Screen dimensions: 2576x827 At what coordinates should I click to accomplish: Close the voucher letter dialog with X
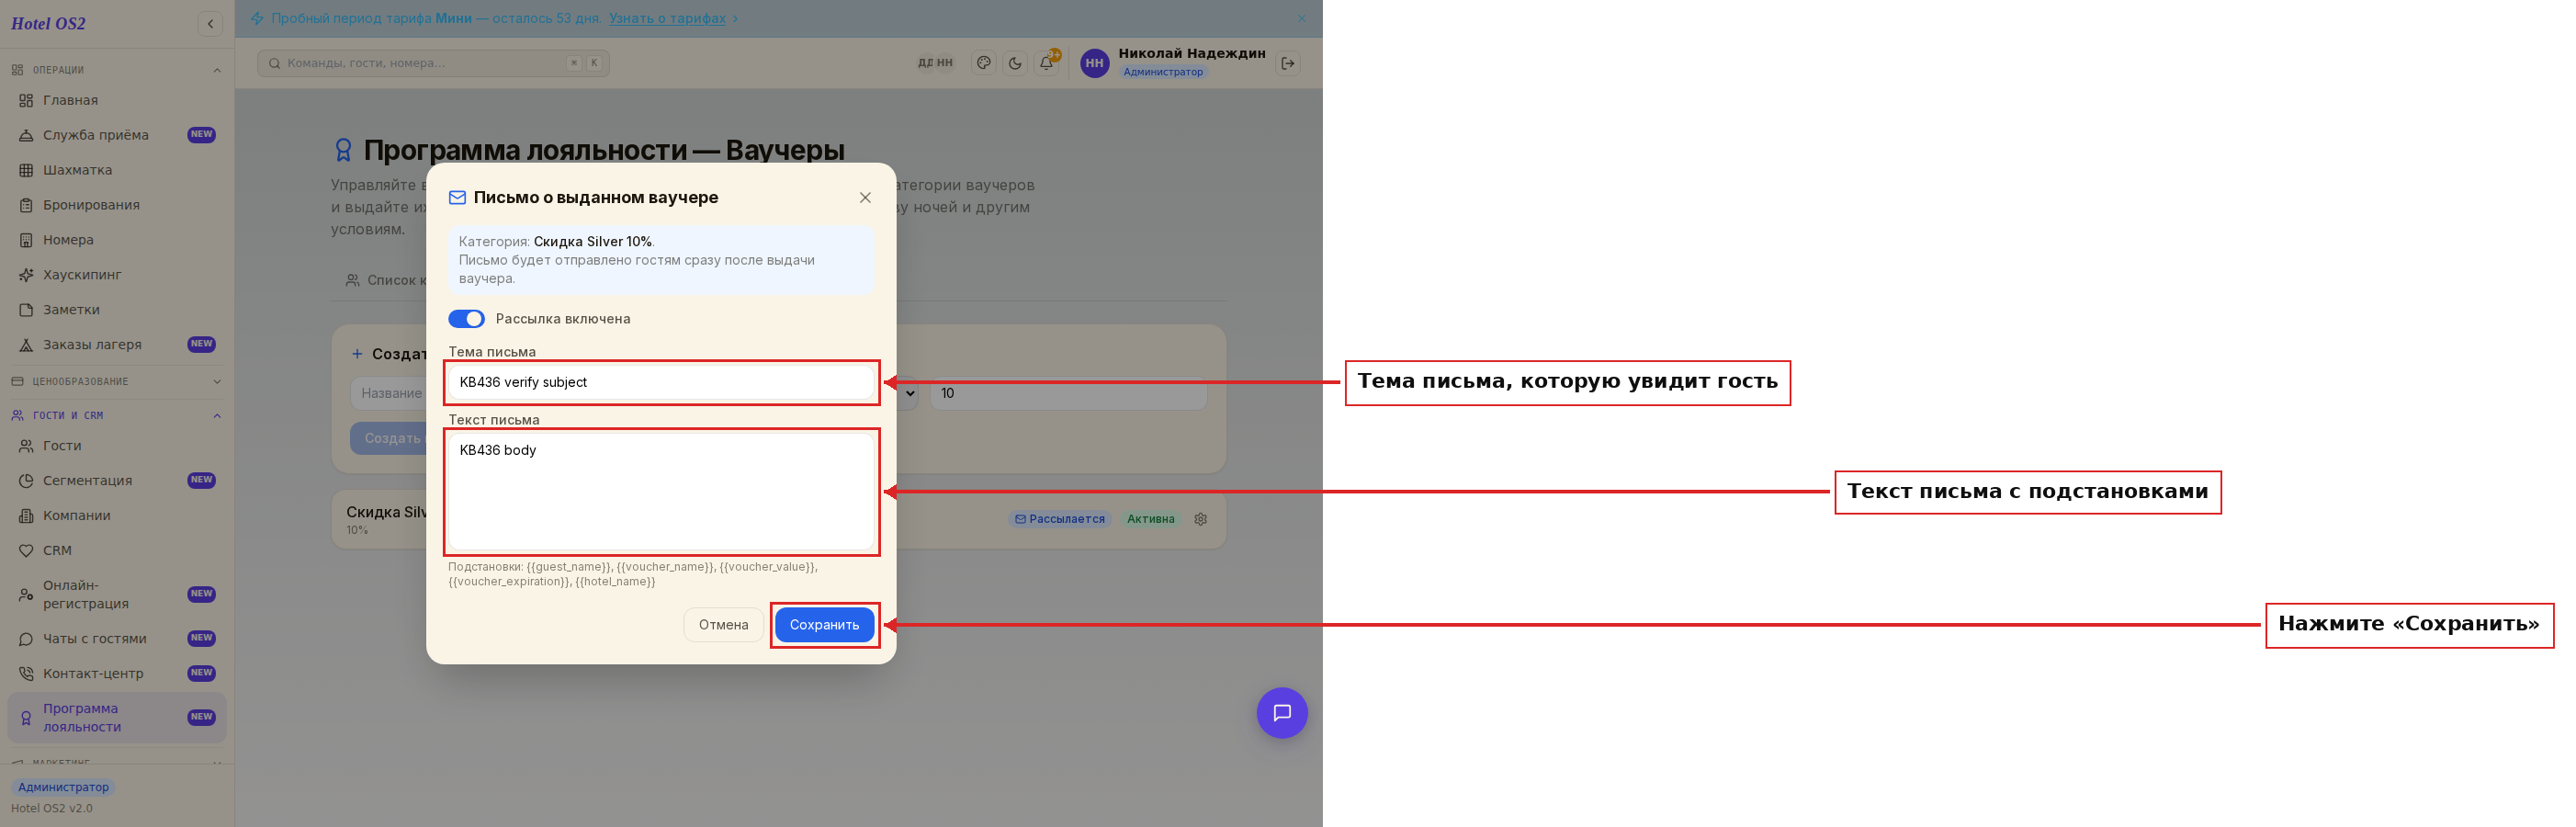[x=865, y=198]
